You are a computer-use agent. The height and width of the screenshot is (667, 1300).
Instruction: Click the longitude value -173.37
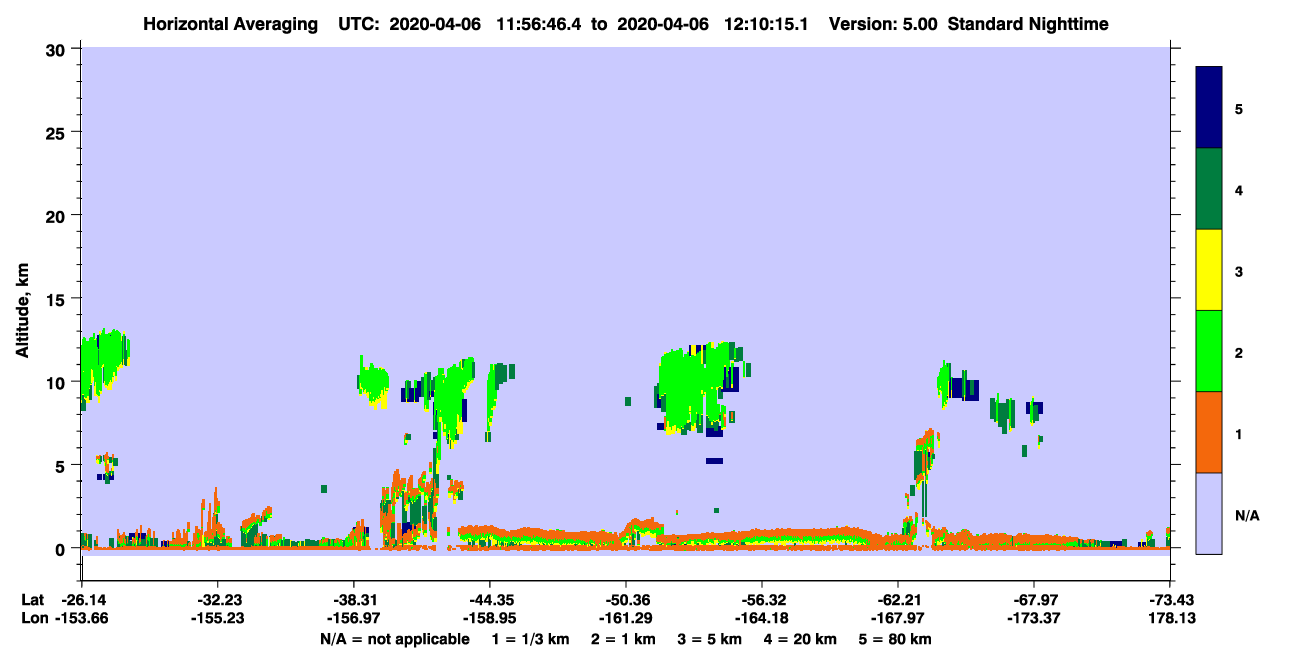pos(1033,619)
